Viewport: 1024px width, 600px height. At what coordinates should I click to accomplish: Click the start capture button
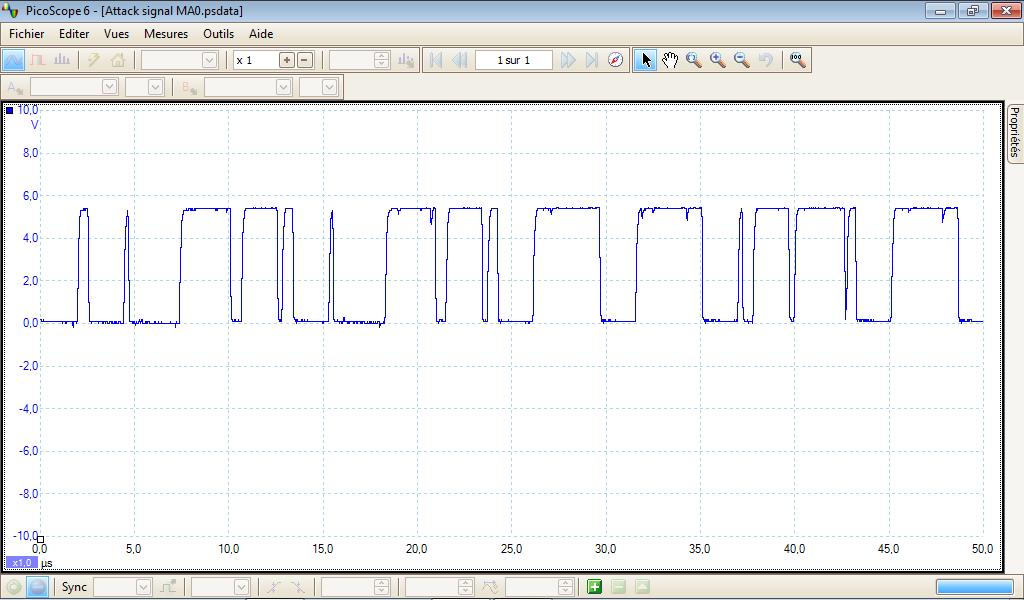[x=14, y=587]
